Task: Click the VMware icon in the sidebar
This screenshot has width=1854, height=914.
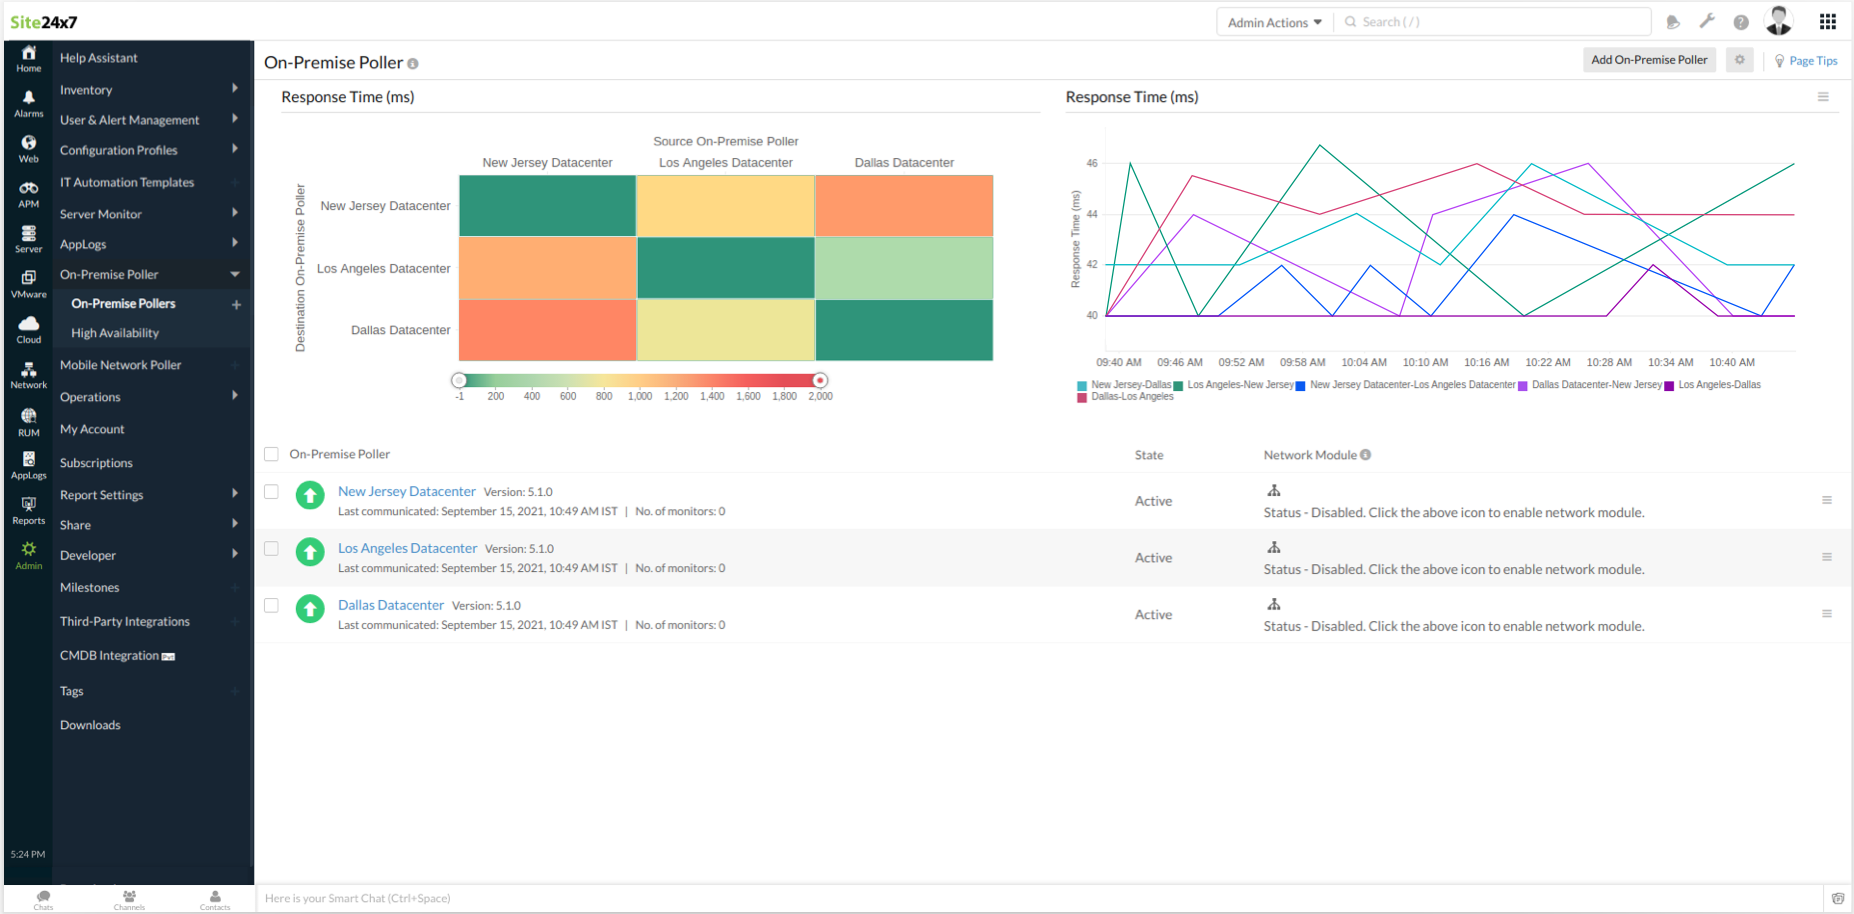Action: tap(28, 281)
